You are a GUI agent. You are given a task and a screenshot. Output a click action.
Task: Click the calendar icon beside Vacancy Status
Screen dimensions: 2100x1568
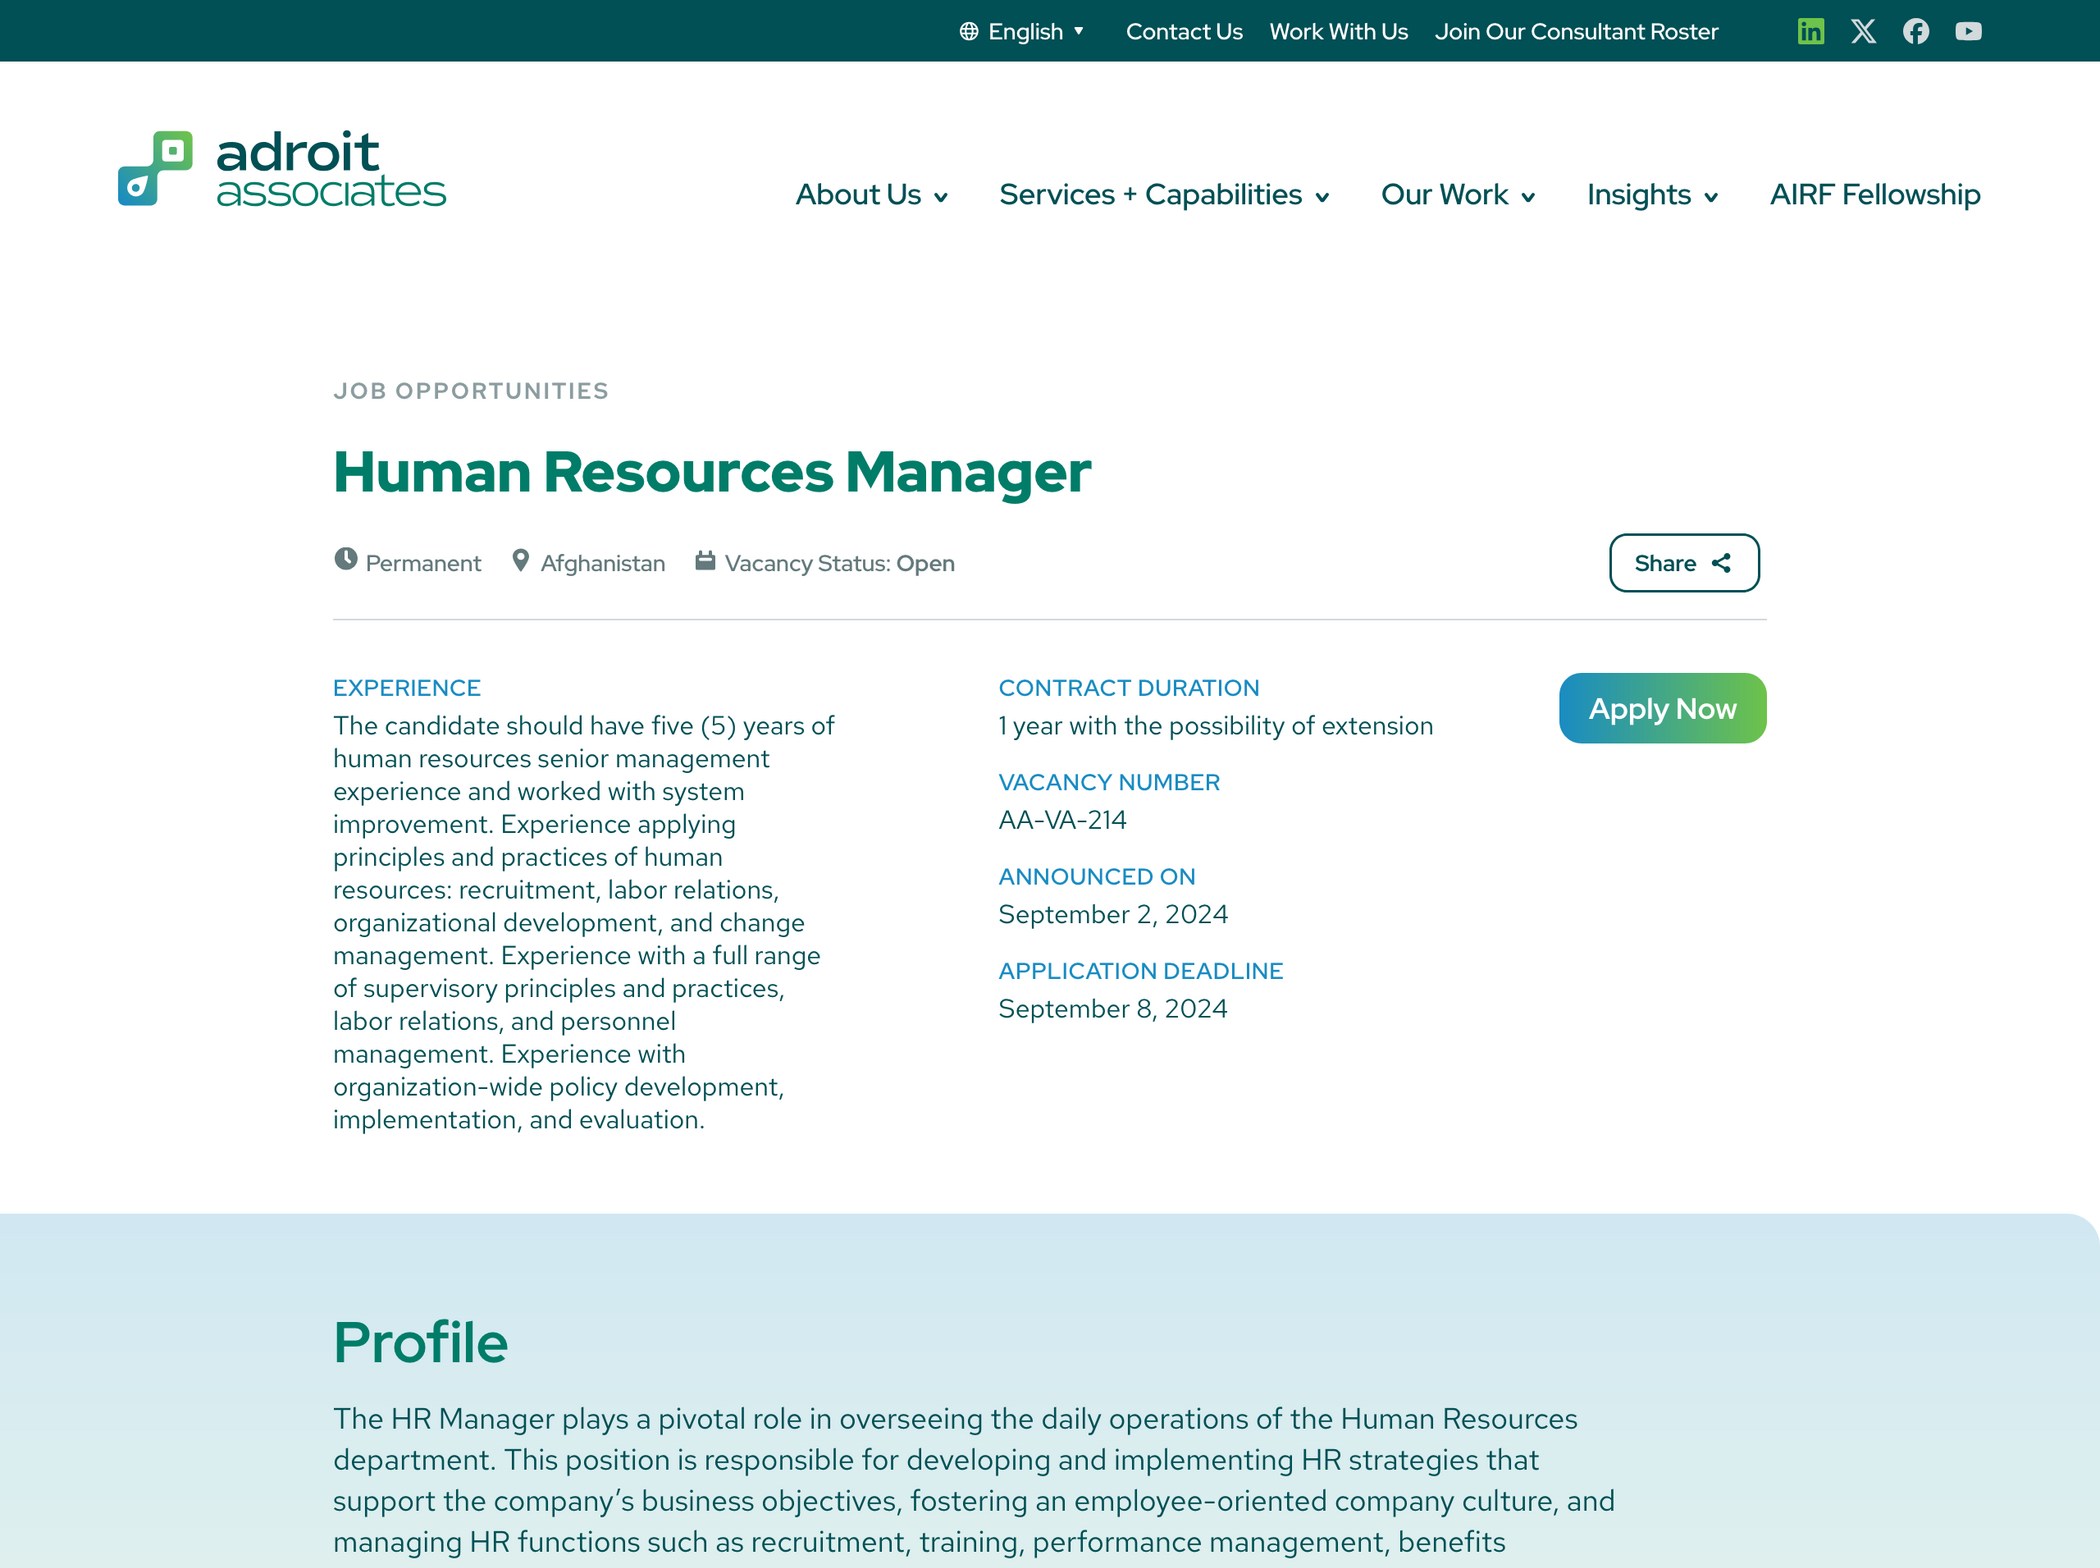click(705, 560)
